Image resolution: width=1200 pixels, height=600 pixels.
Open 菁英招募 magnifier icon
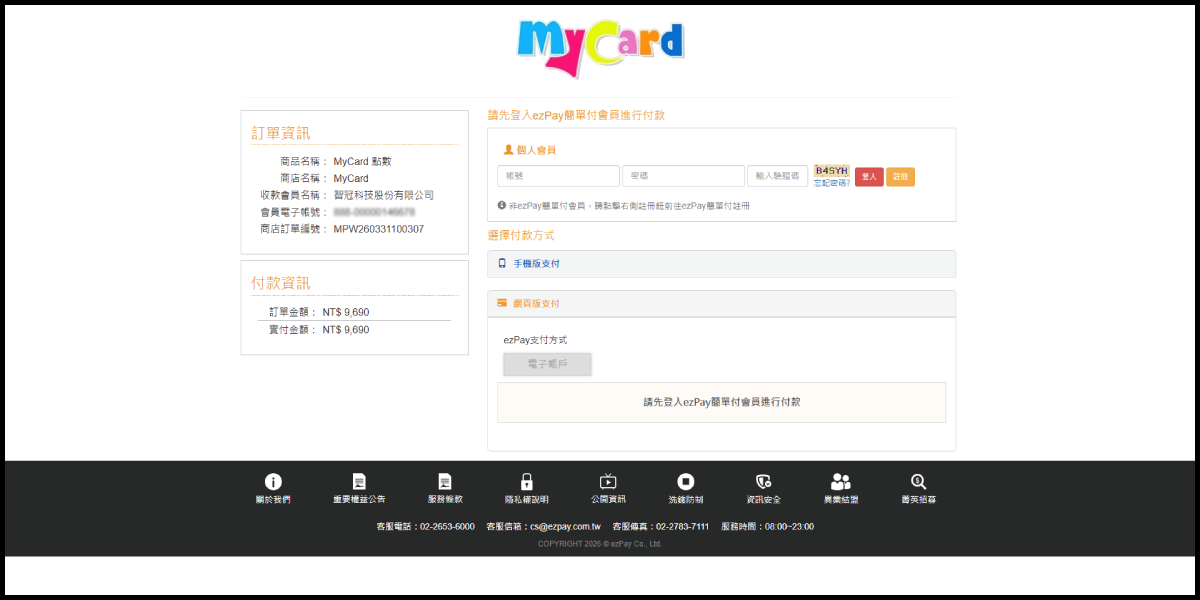pyautogui.click(x=918, y=482)
